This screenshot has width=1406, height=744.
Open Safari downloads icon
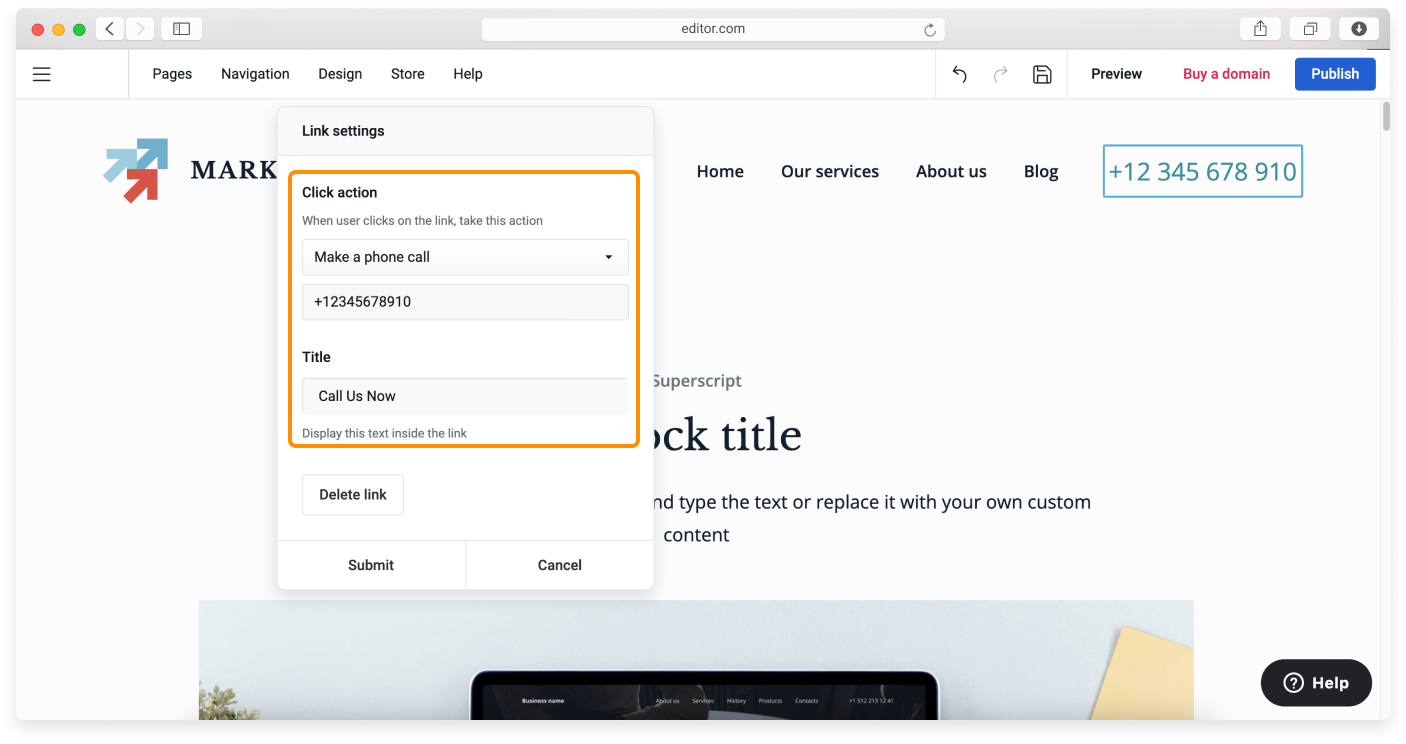pyautogui.click(x=1359, y=29)
